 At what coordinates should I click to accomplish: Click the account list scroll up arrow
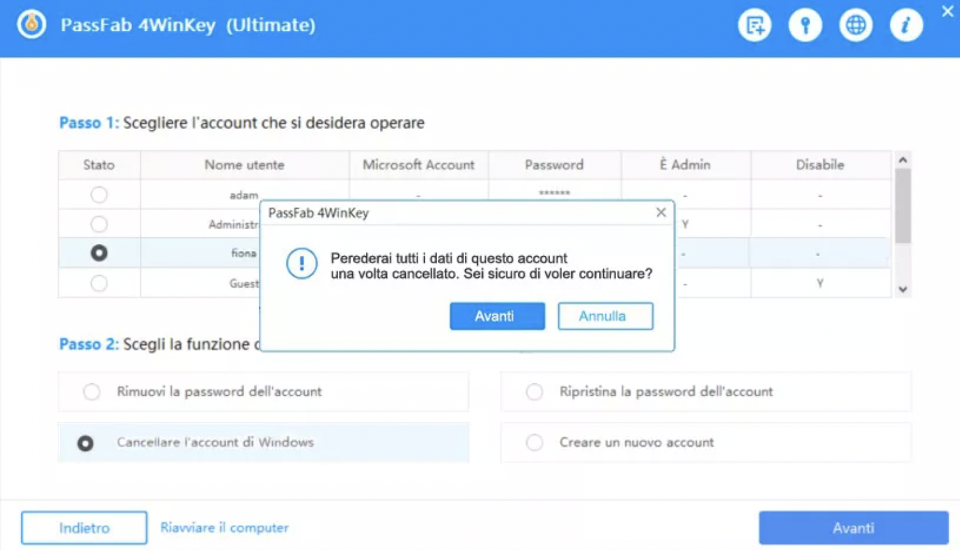[902, 160]
